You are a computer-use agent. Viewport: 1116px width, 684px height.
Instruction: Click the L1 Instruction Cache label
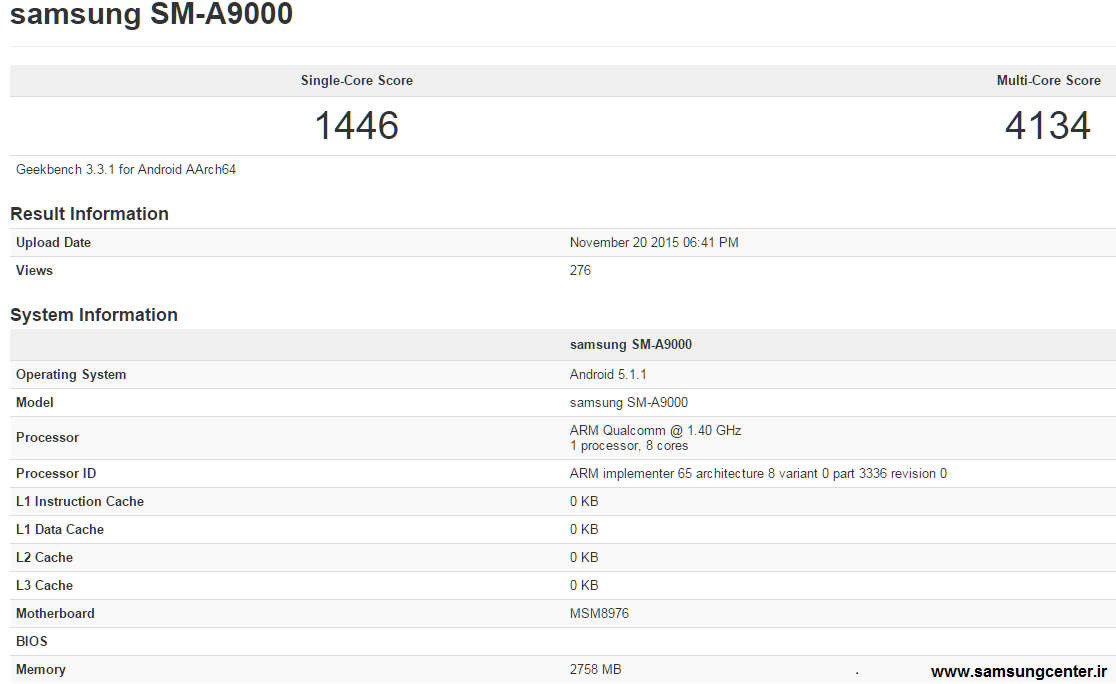coord(80,502)
